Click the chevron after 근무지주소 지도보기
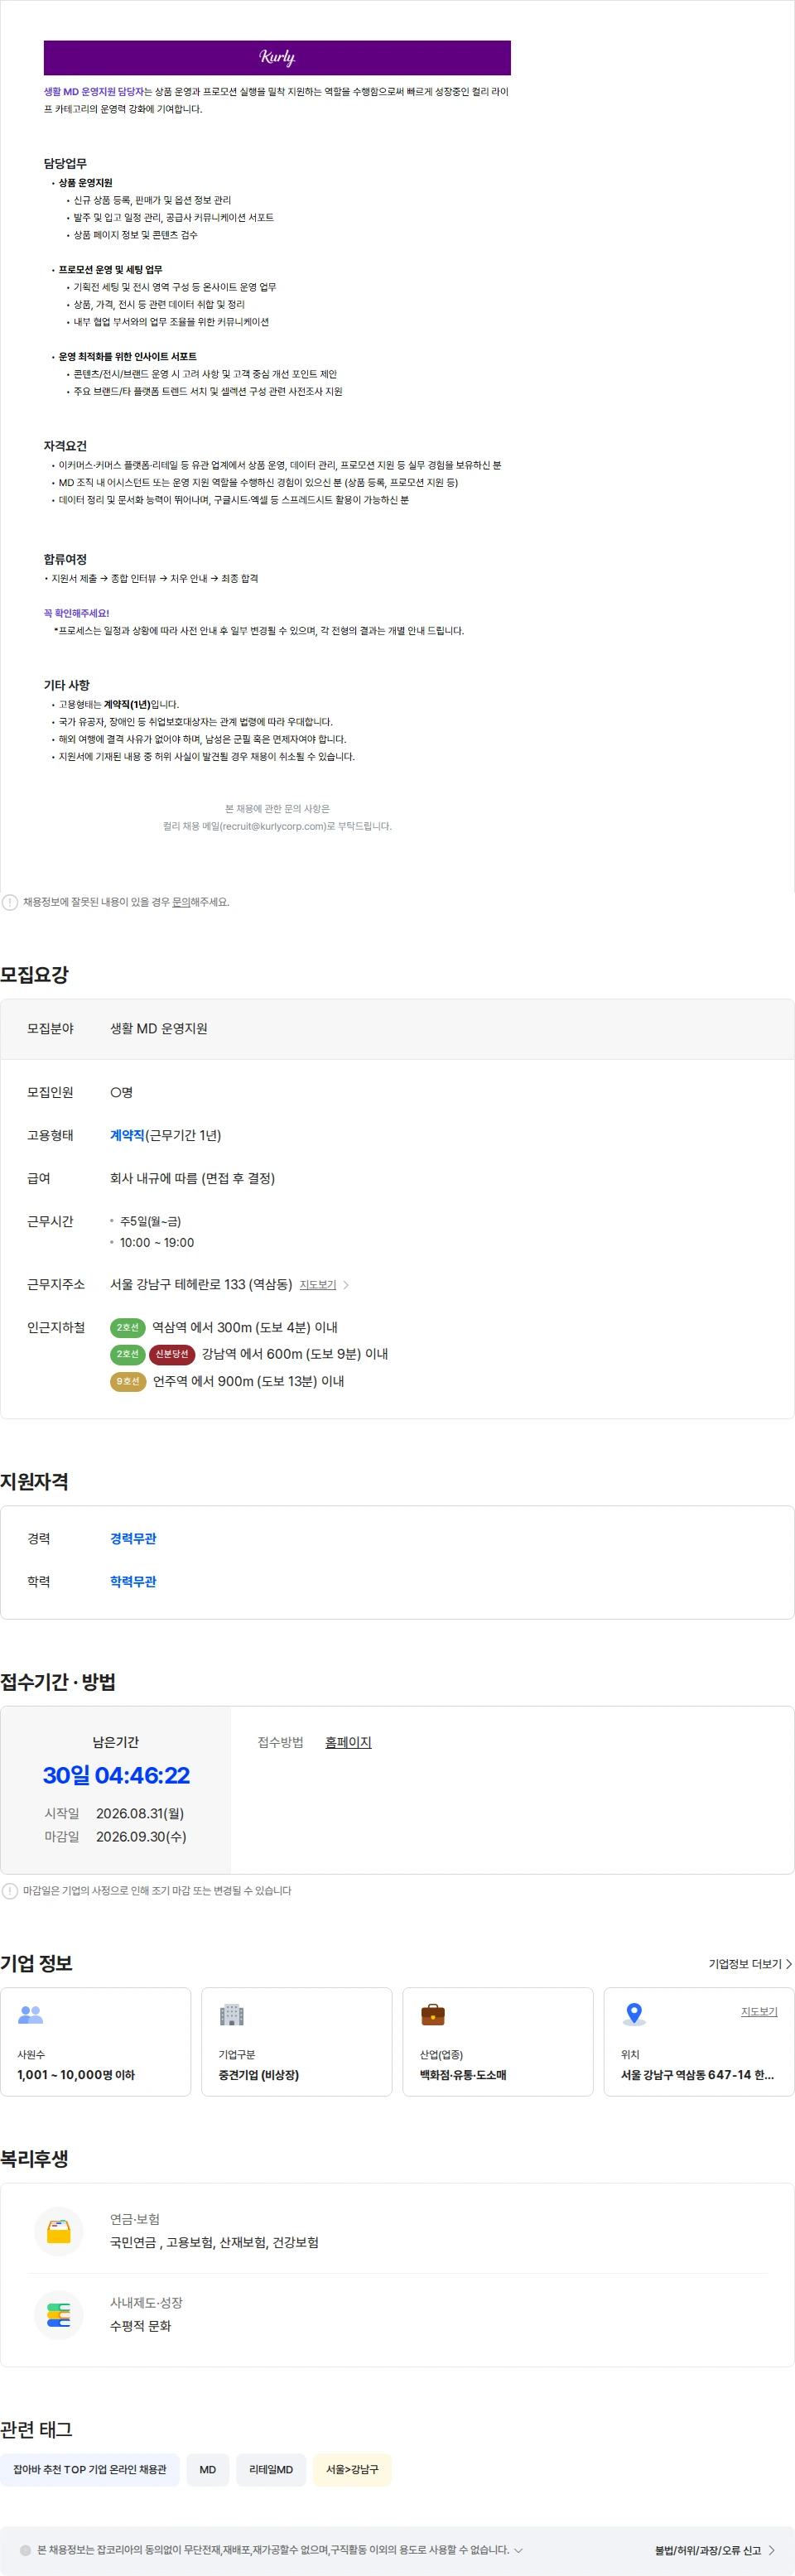Image resolution: width=795 pixels, height=2576 pixels. click(x=346, y=1285)
